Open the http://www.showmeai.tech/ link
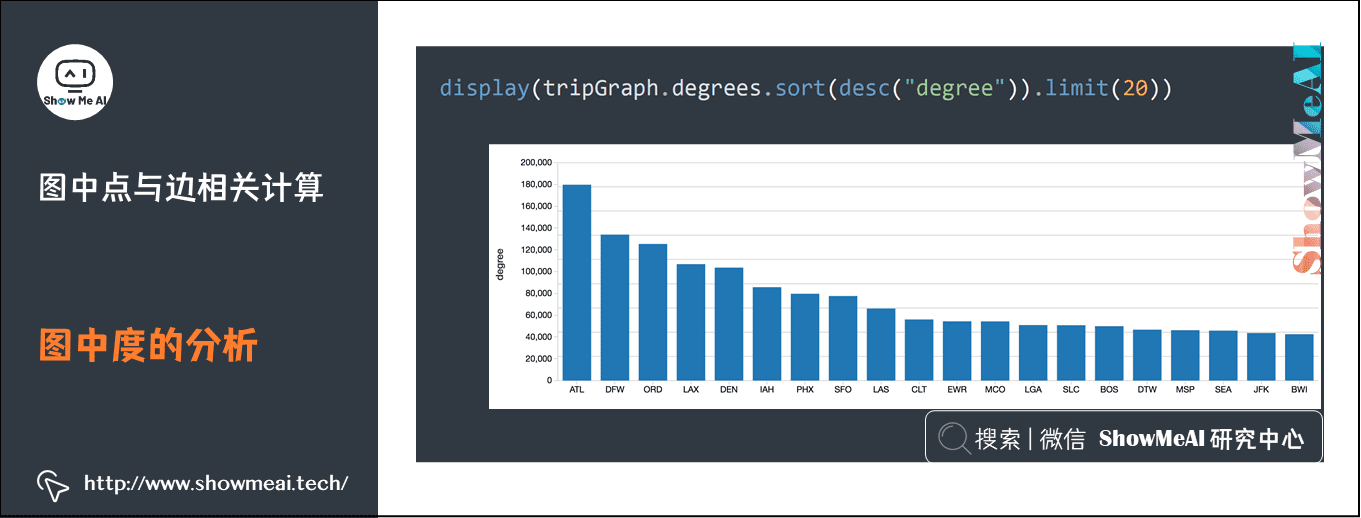Screen dimensions: 1361x518 pos(216,483)
